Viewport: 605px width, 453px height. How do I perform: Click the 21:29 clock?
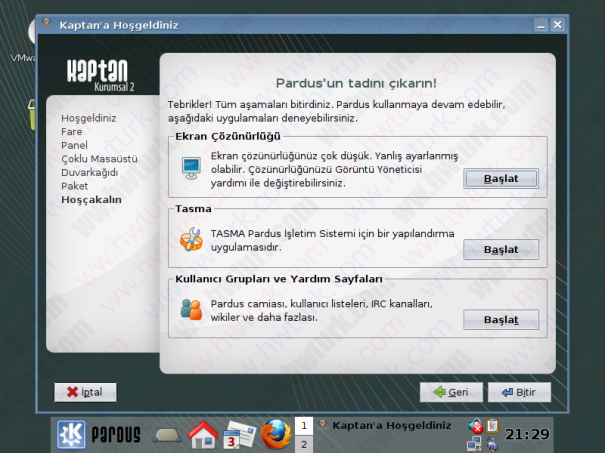click(527, 435)
